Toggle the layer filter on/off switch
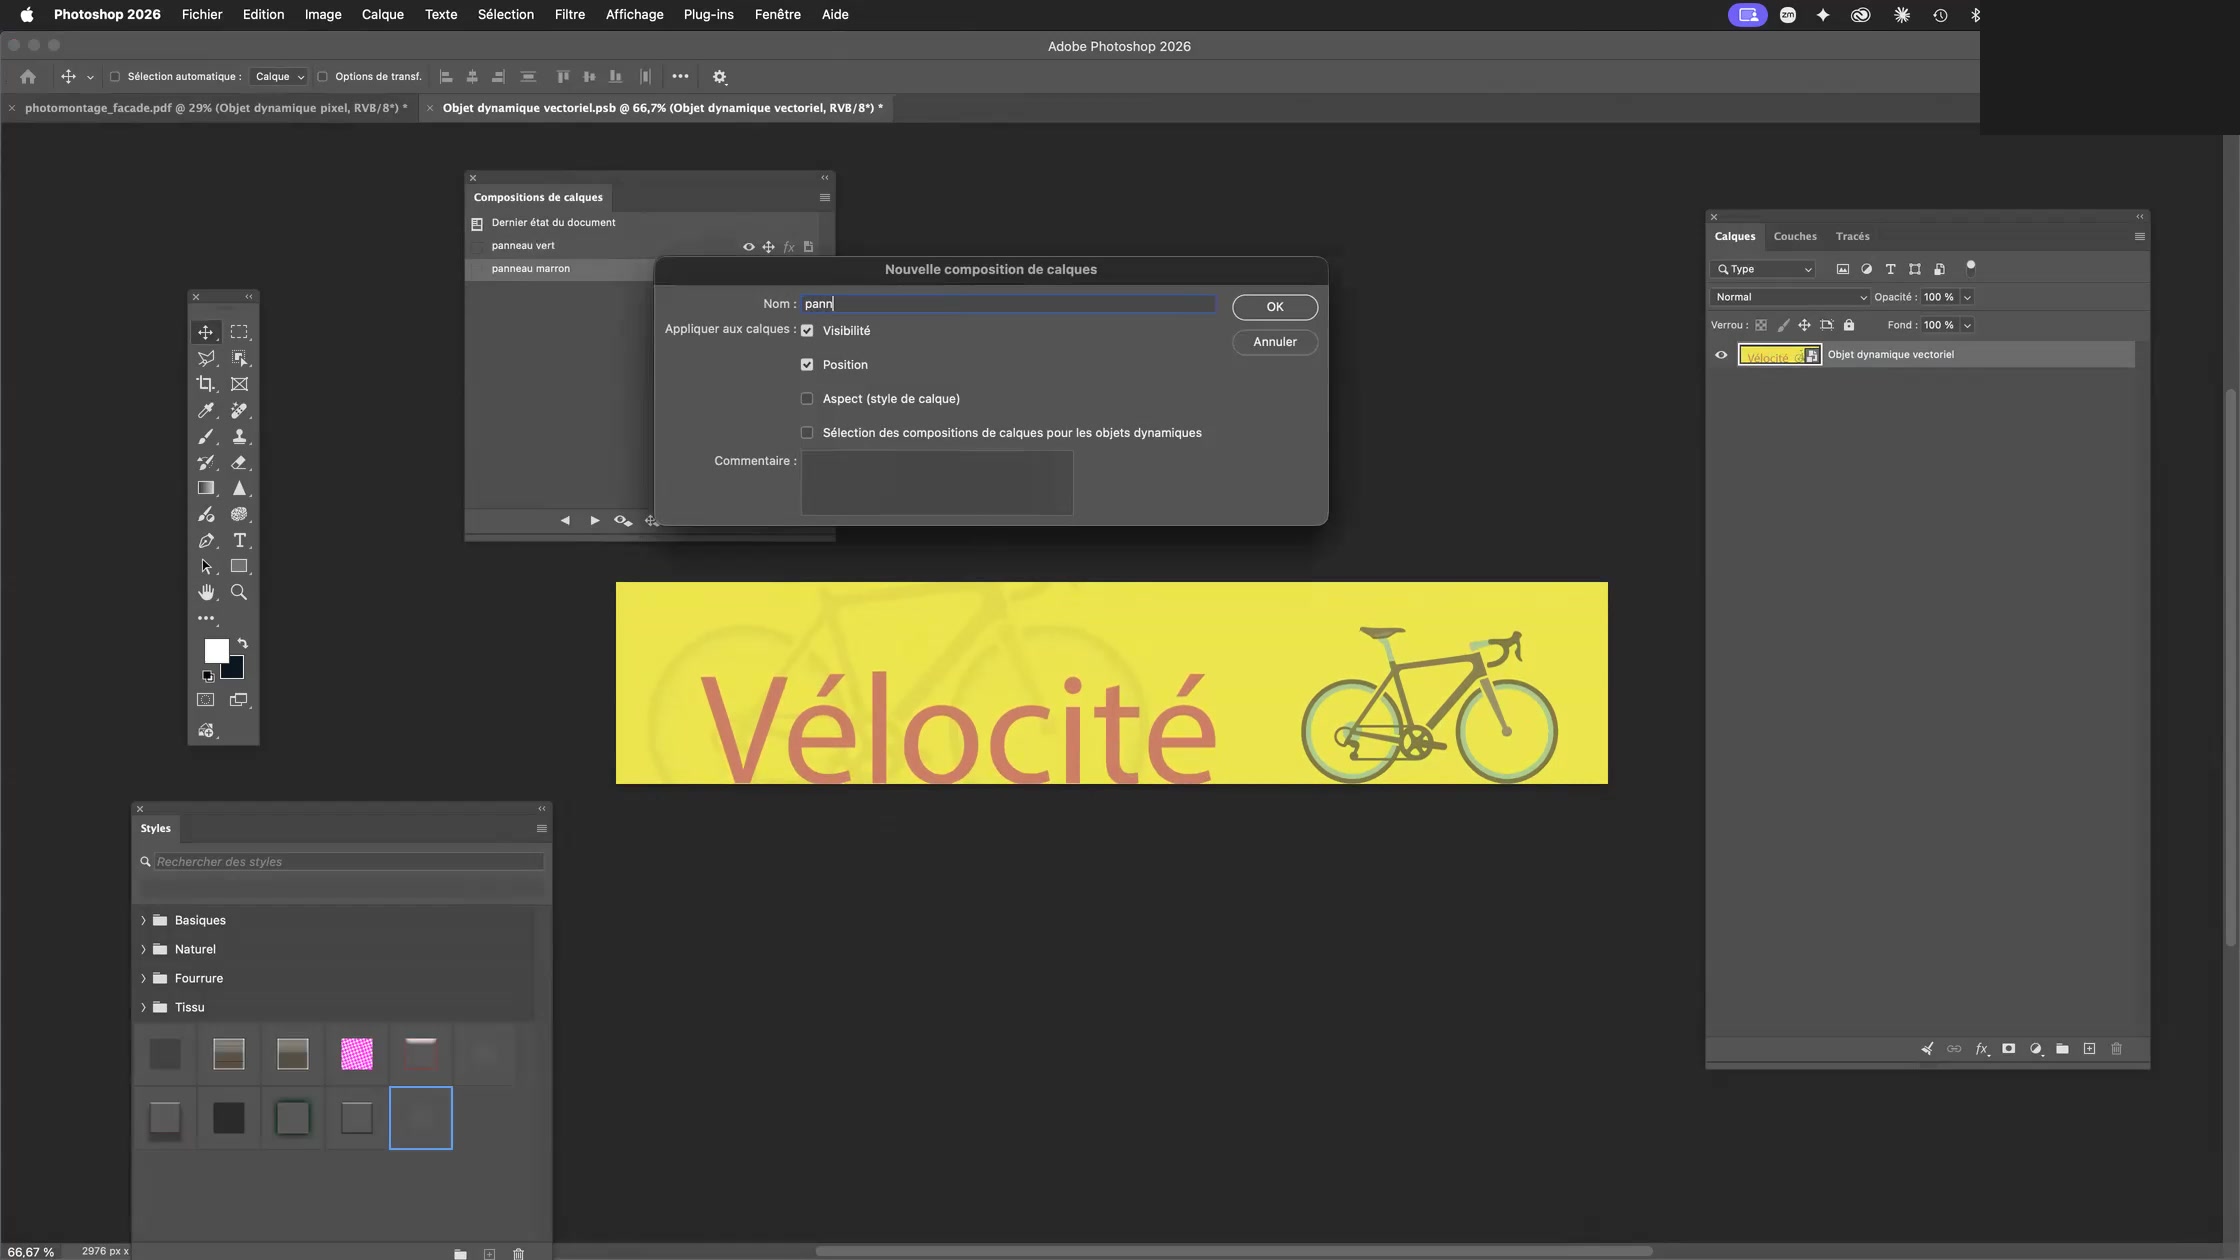The height and width of the screenshot is (1260, 2240). (1971, 267)
